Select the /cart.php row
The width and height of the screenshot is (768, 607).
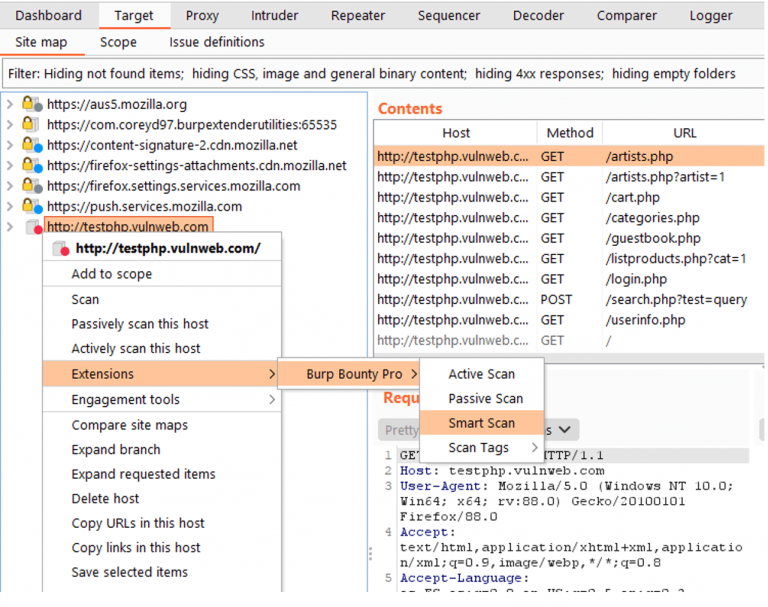pyautogui.click(x=569, y=197)
